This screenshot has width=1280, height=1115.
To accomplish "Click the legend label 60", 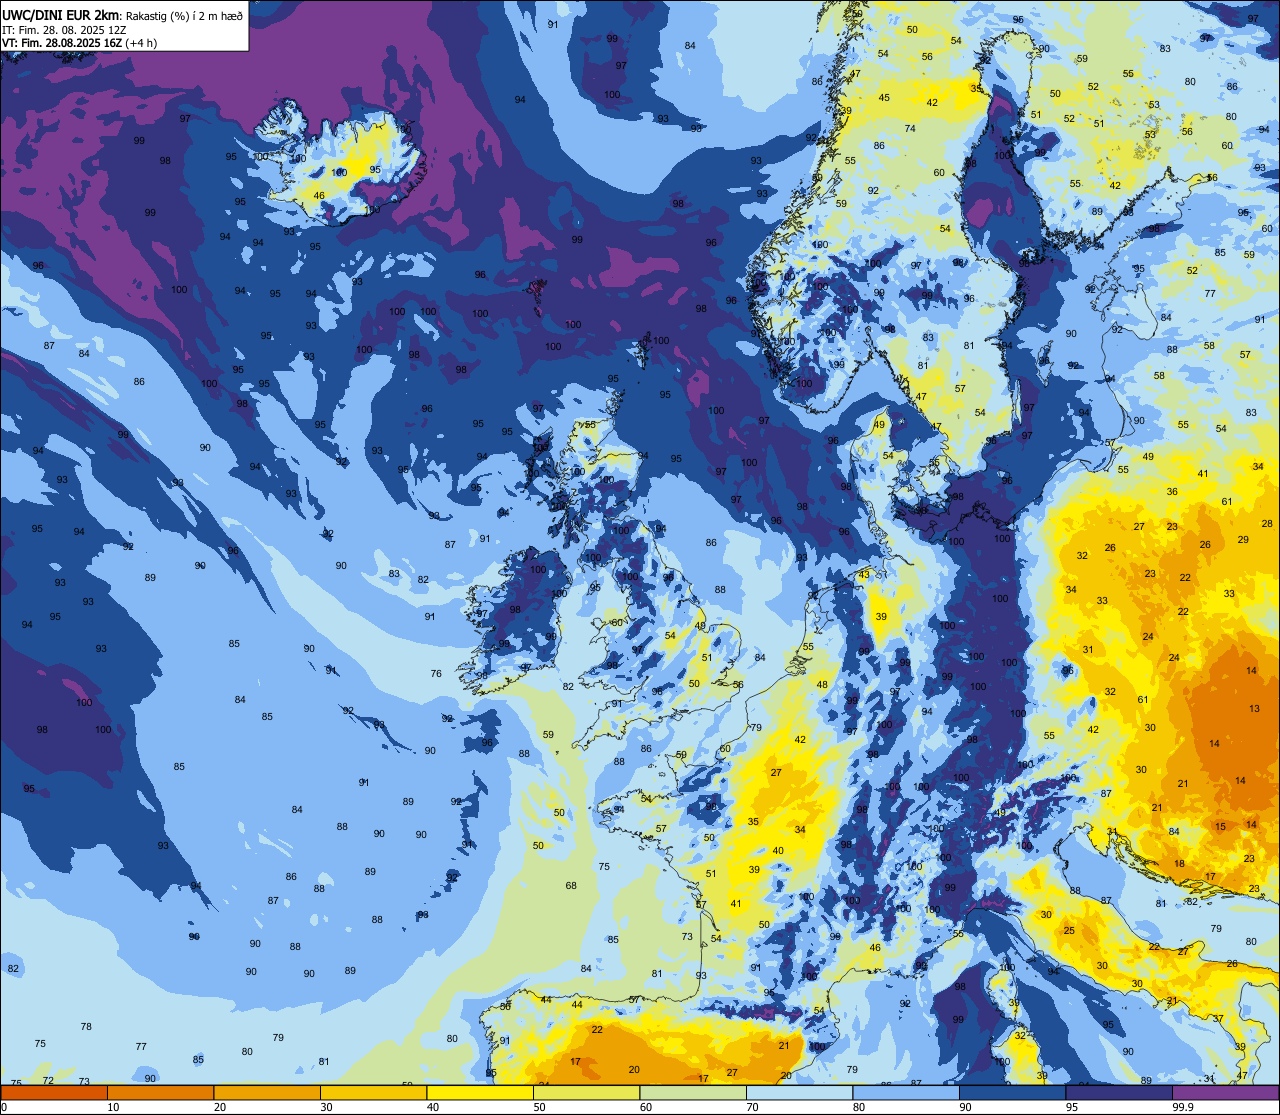I will coord(646,1107).
